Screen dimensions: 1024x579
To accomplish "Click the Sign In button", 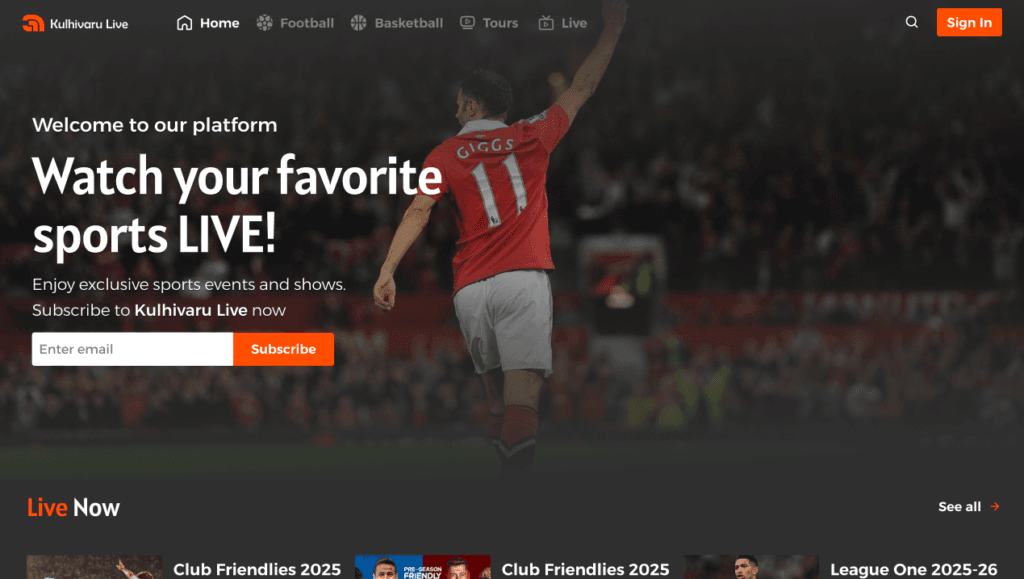I will click(x=969, y=22).
